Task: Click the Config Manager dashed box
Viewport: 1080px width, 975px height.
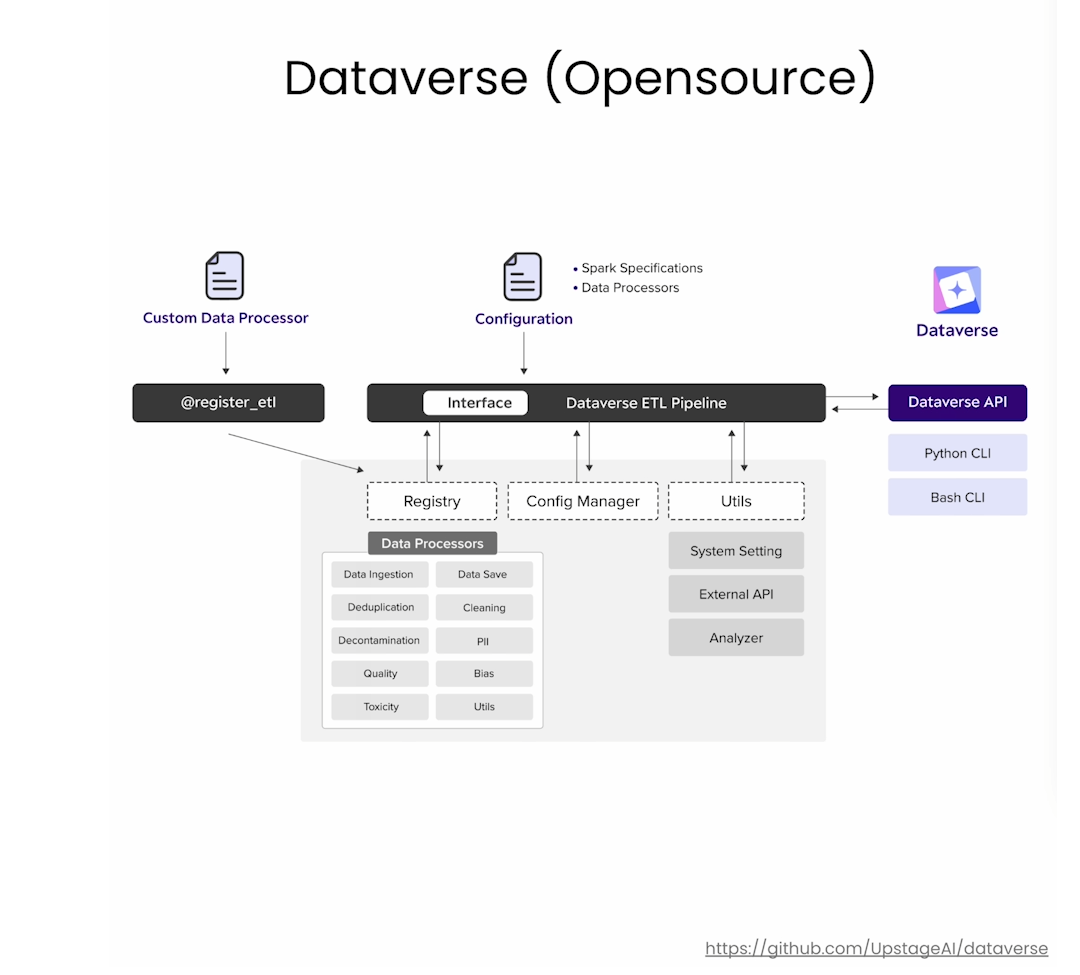Action: (583, 501)
